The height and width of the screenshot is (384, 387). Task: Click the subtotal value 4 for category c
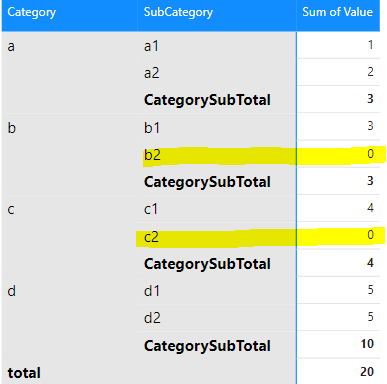(x=370, y=263)
